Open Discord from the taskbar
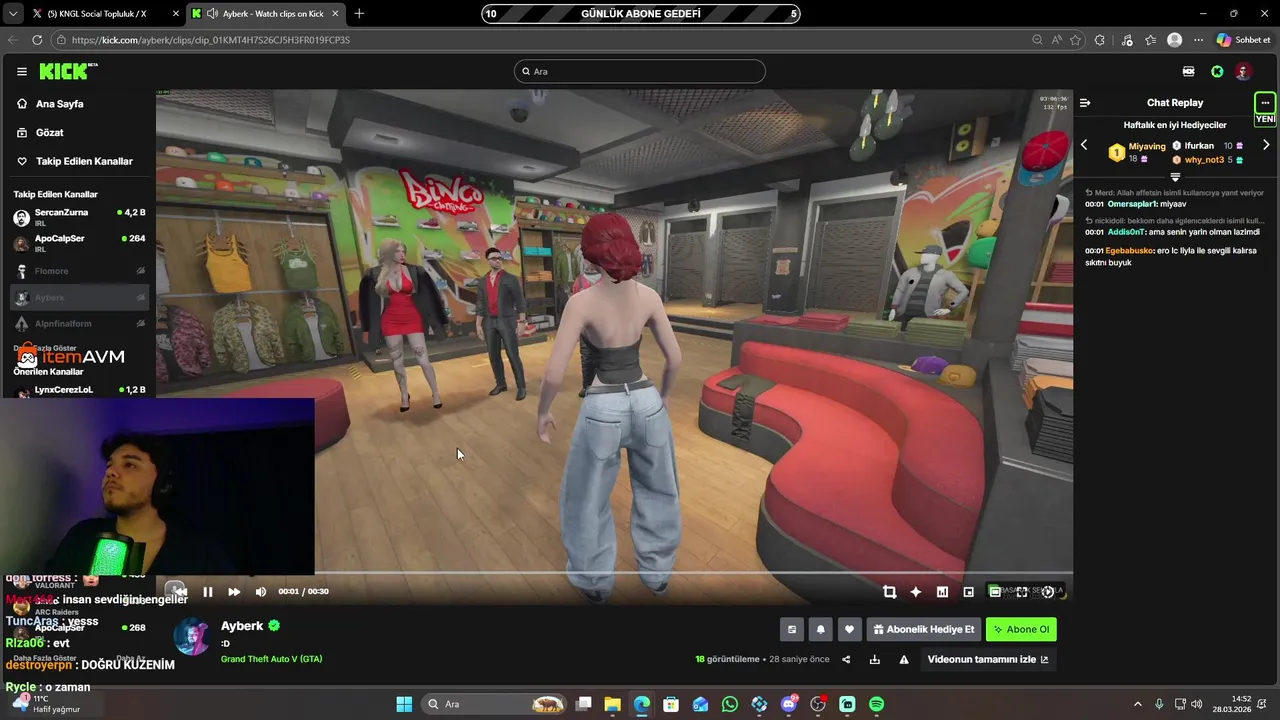 click(x=789, y=704)
